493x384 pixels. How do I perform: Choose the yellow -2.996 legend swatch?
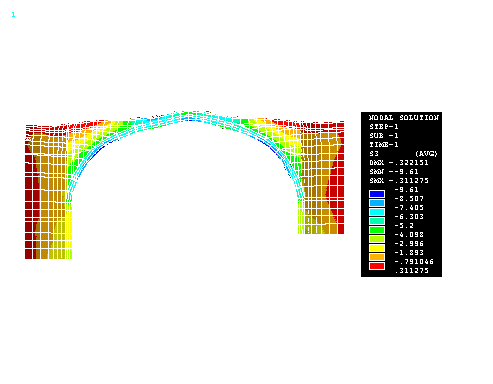pyautogui.click(x=377, y=248)
